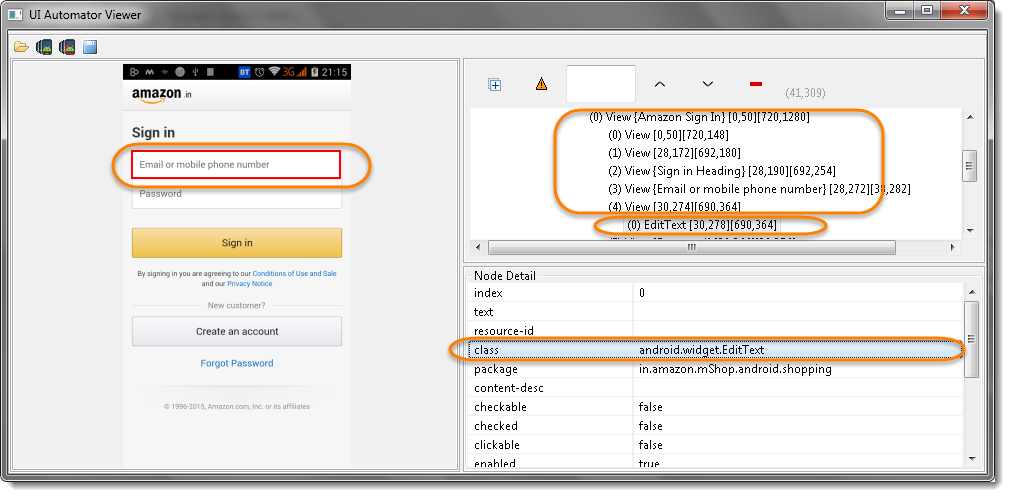Select the clickable row in Node Detail
Viewport: 1010px width, 497px height.
tap(716, 445)
